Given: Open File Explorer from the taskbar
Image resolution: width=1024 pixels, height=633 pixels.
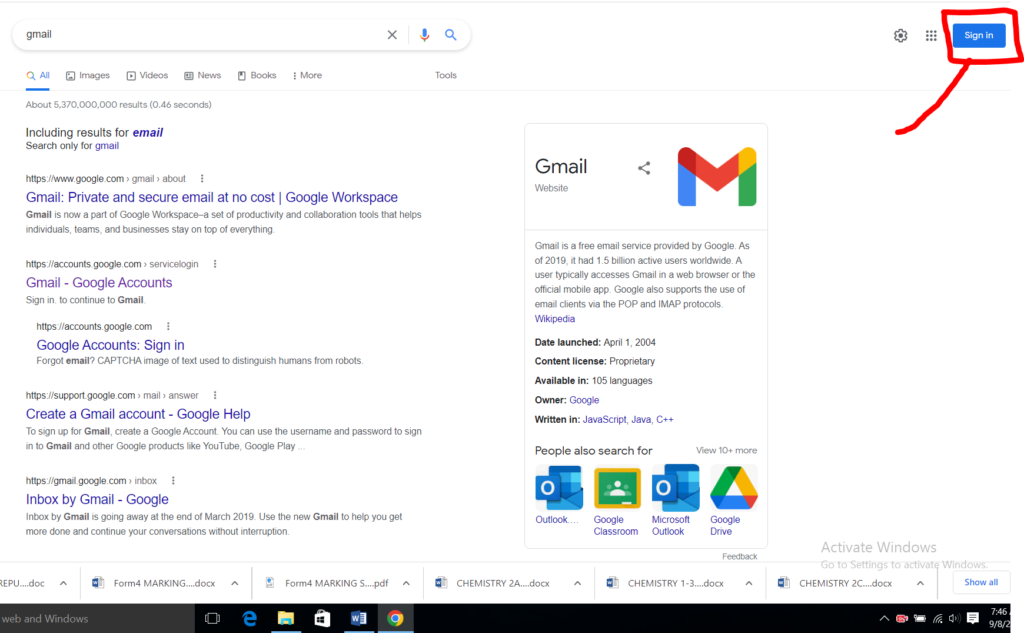Looking at the screenshot, I should [286, 618].
